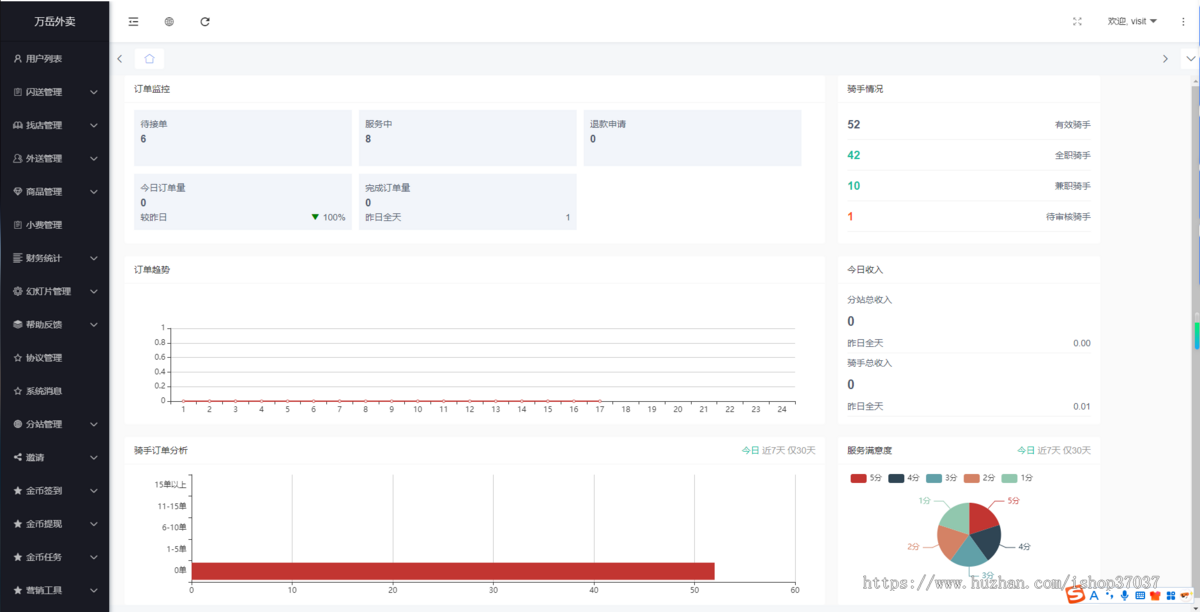The image size is (1200, 612).
Task: Collapse the sidebar with the menu-fold icon
Action: (x=133, y=21)
